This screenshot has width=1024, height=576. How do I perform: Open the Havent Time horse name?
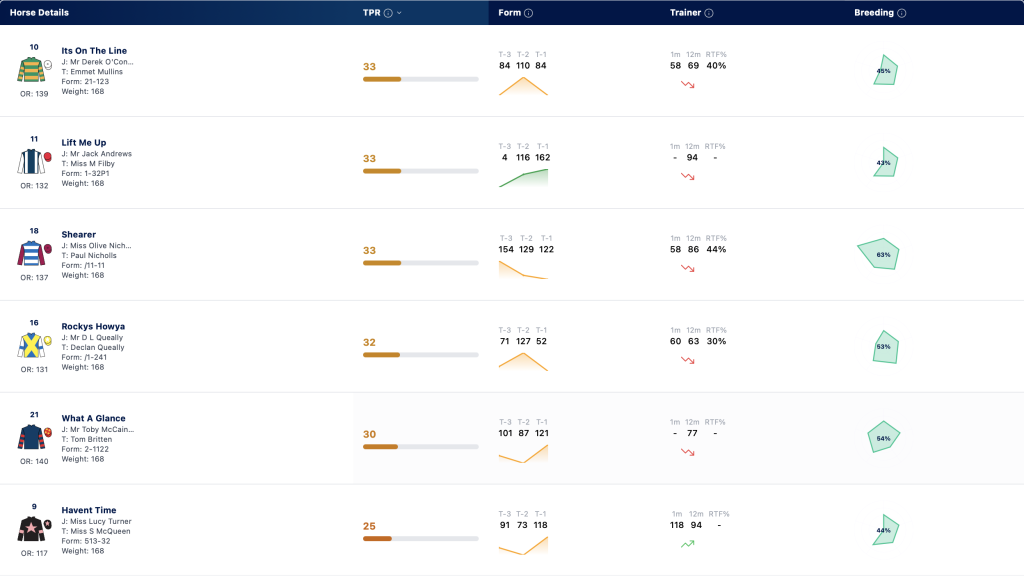[89, 510]
